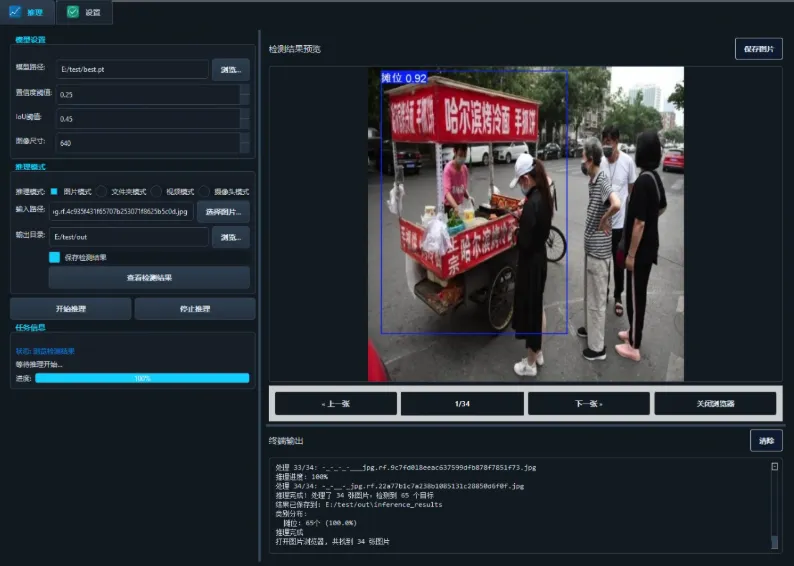Click the 置信度阈值 field showing 0.25
Screen dimensions: 794x566
point(148,94)
